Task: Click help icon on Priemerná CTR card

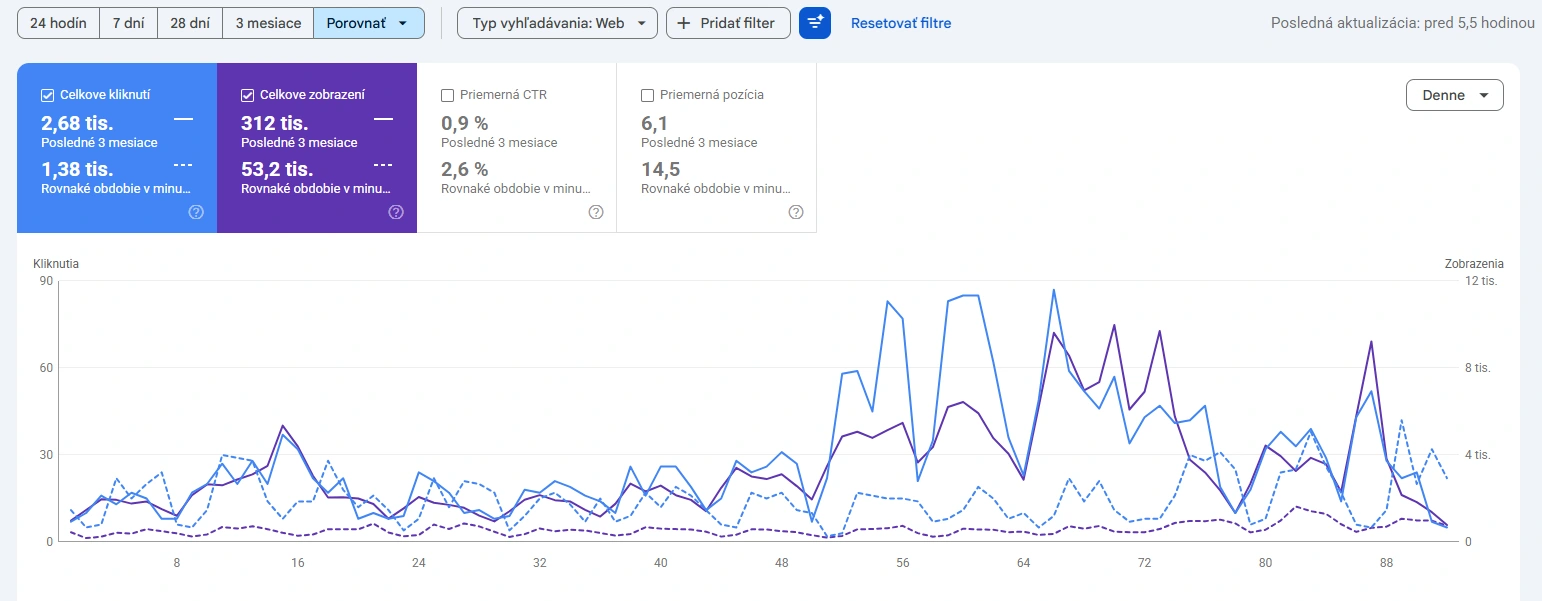Action: 596,212
